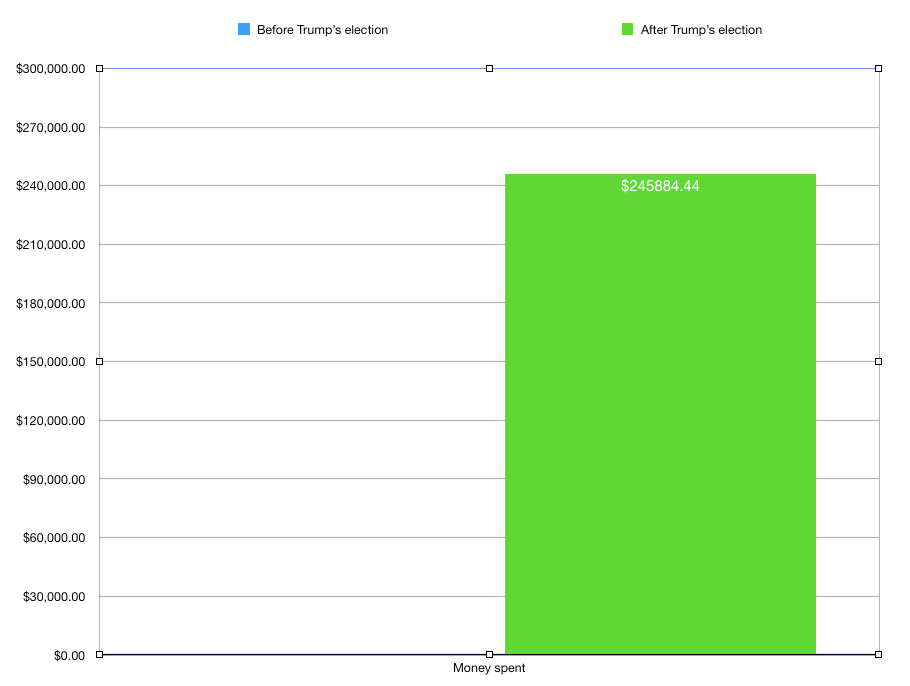
Task: Click the $210,000.00 axis label
Action: click(x=50, y=245)
